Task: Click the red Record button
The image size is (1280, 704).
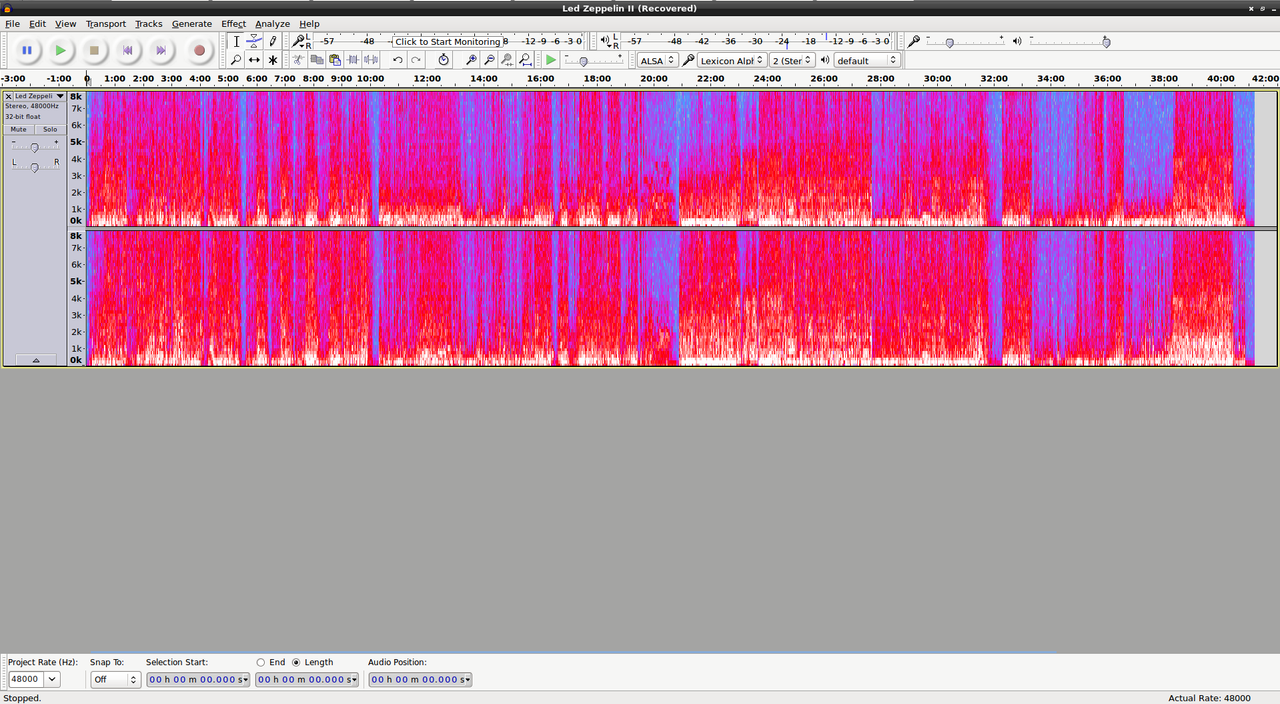Action: (x=199, y=50)
